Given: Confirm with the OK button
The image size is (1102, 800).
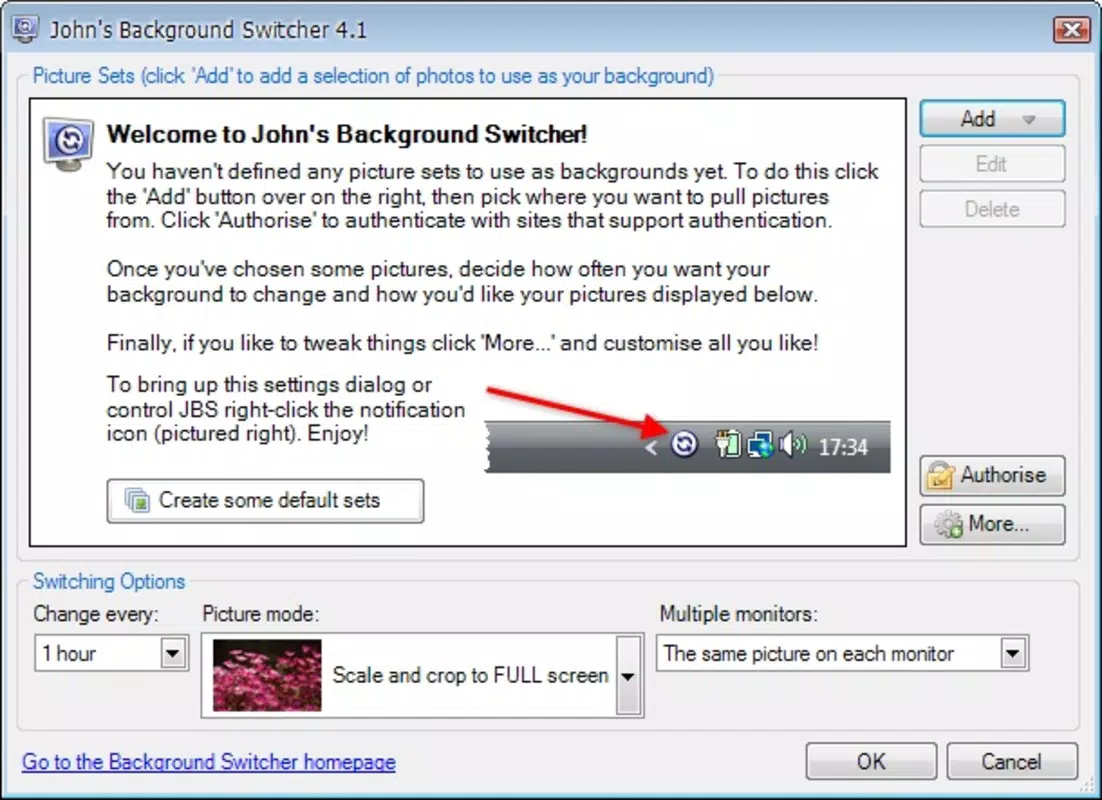Looking at the screenshot, I should click(x=871, y=761).
